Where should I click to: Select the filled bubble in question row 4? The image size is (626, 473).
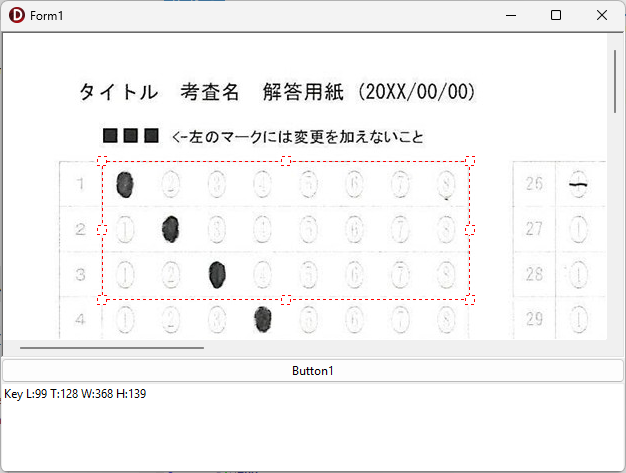(263, 319)
